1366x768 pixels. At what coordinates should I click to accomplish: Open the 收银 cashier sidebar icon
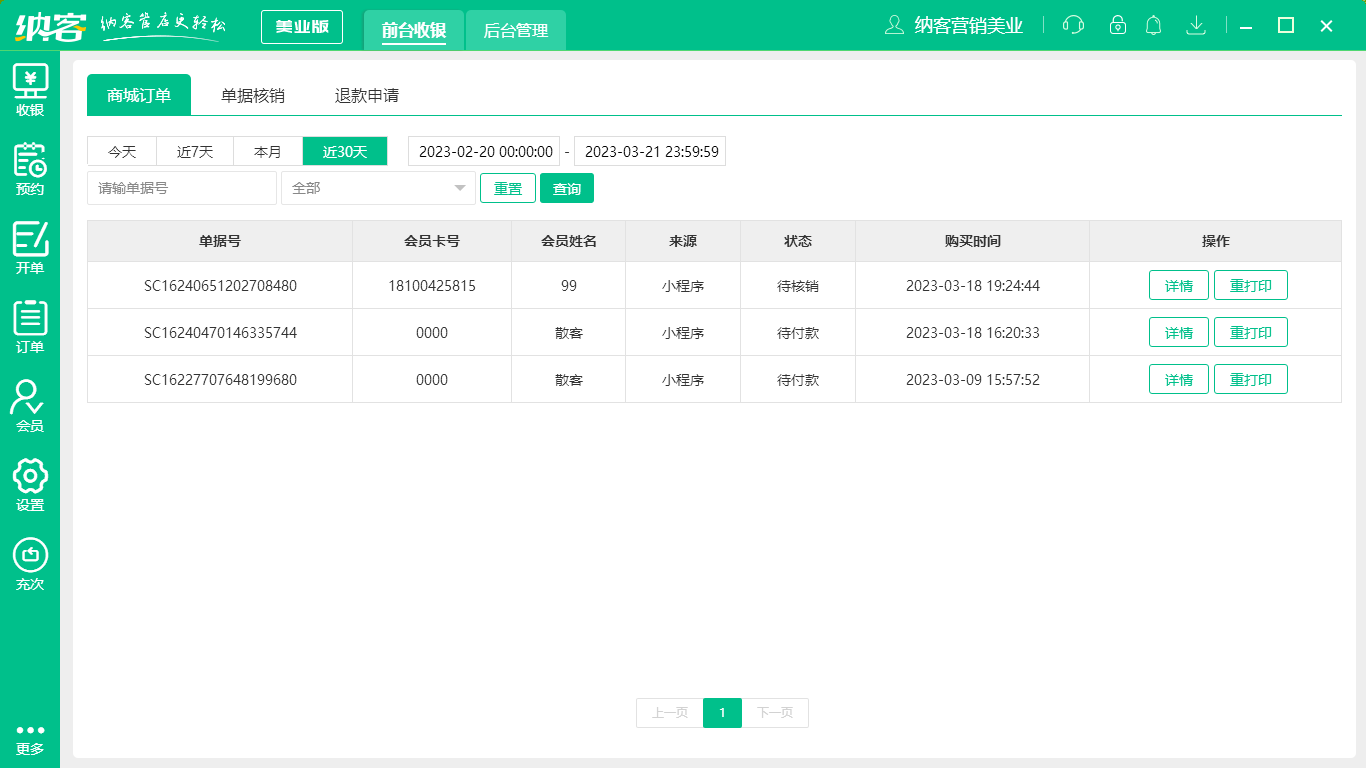30,90
